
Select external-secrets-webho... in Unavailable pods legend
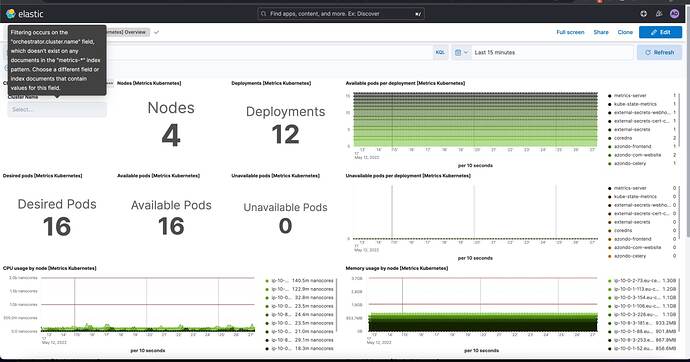click(x=642, y=205)
